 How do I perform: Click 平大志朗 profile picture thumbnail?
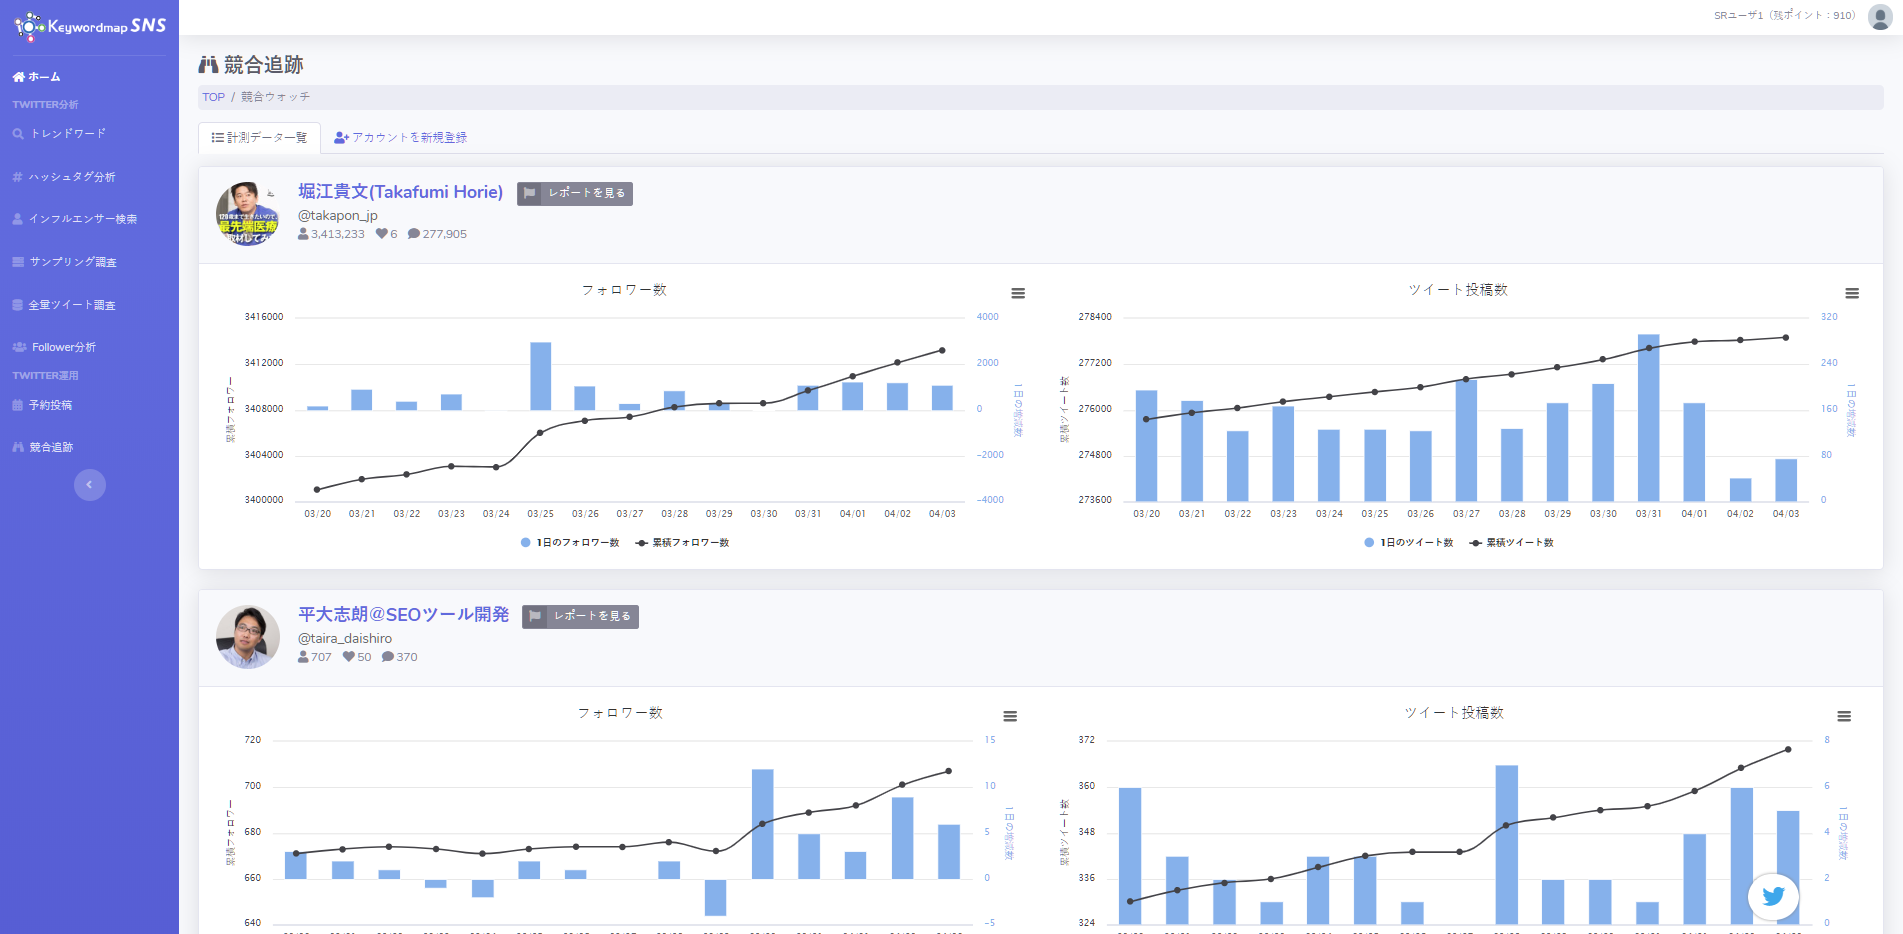point(247,637)
